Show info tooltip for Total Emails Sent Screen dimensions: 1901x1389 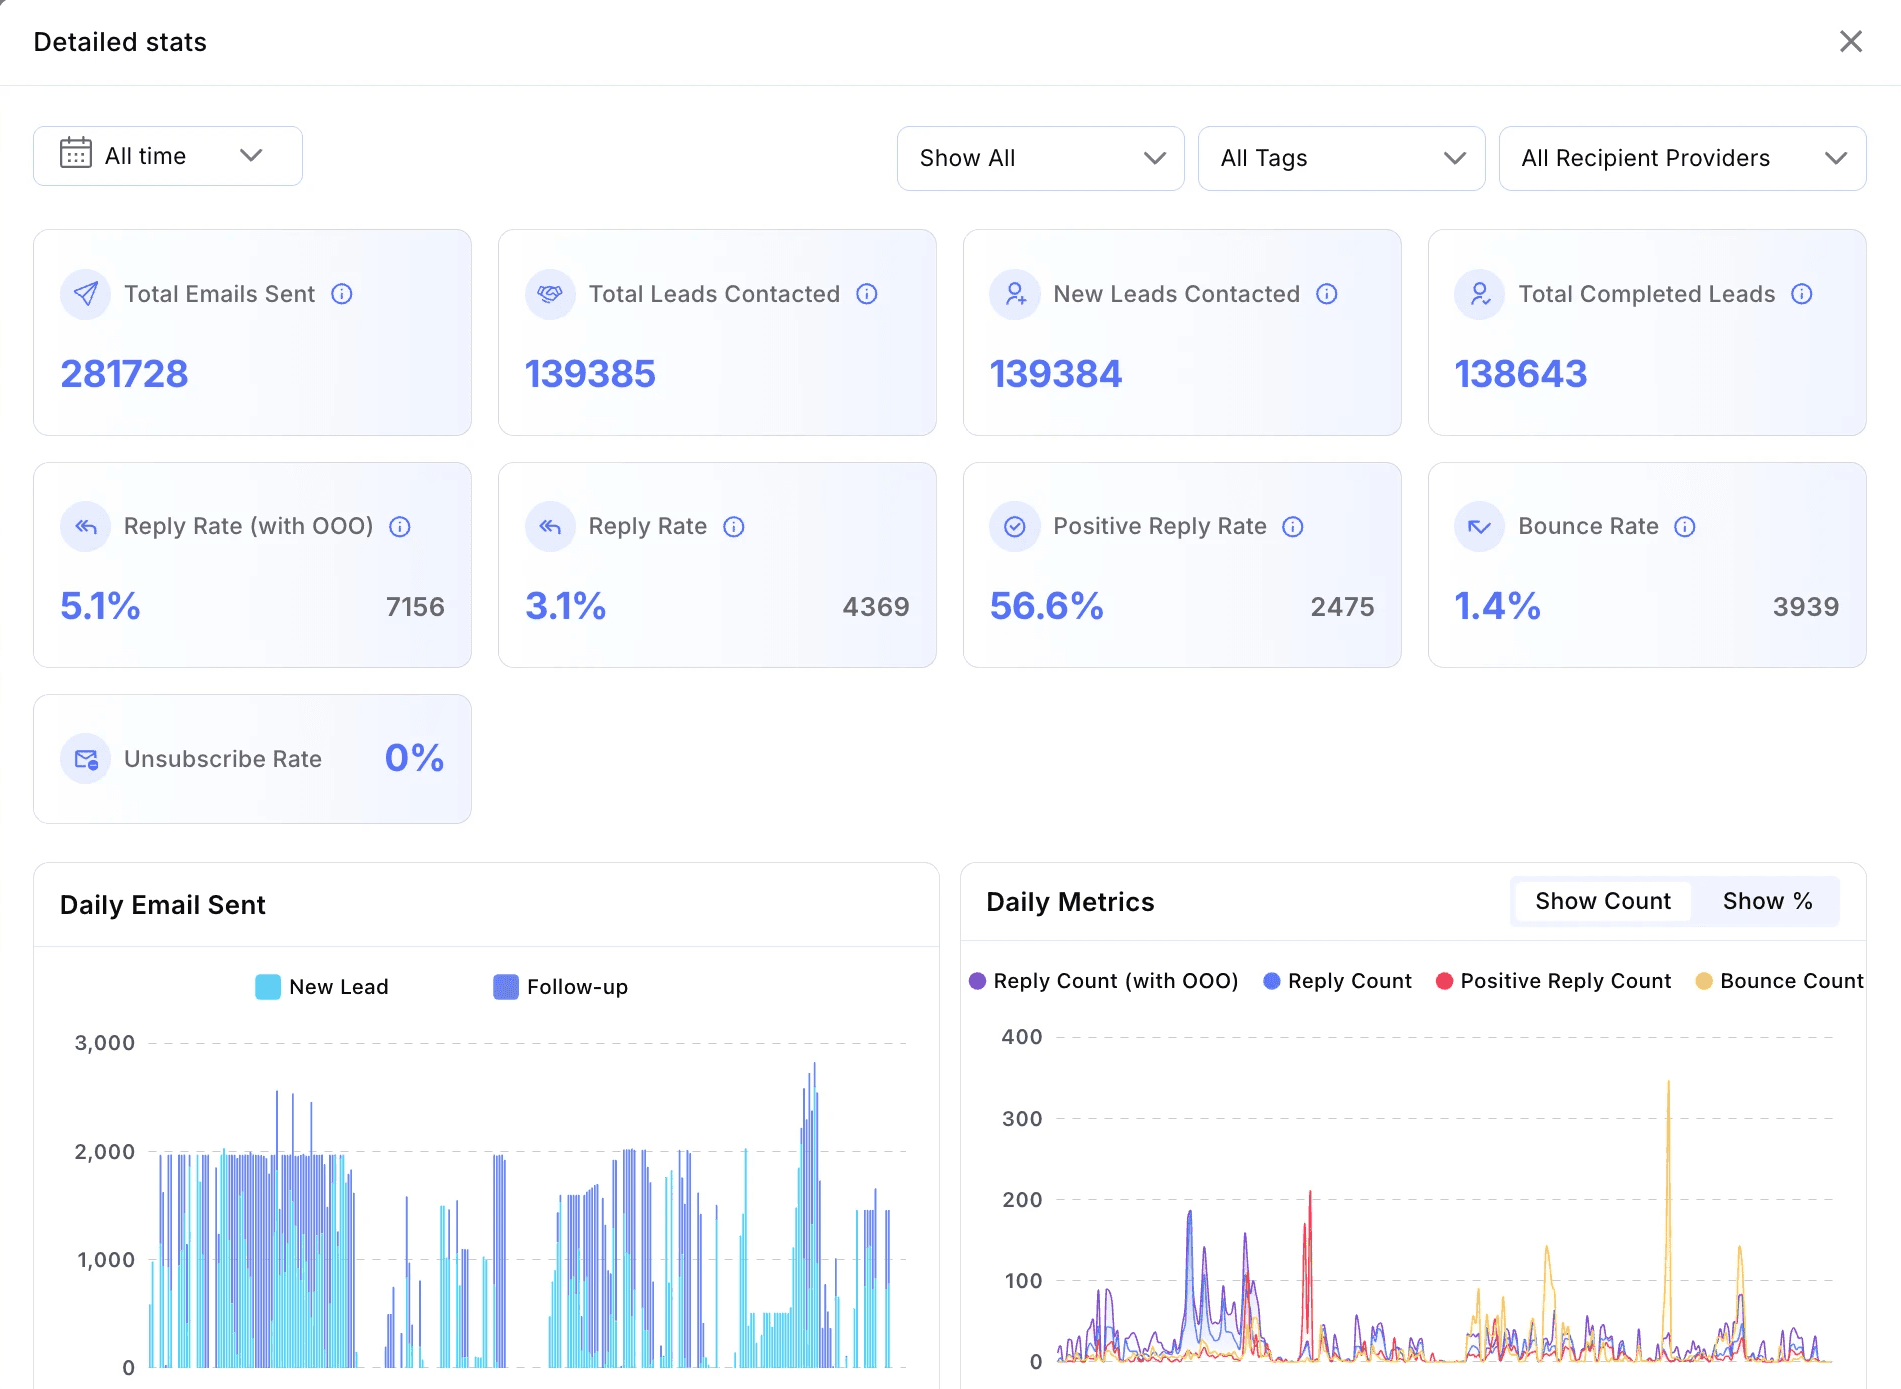point(342,294)
